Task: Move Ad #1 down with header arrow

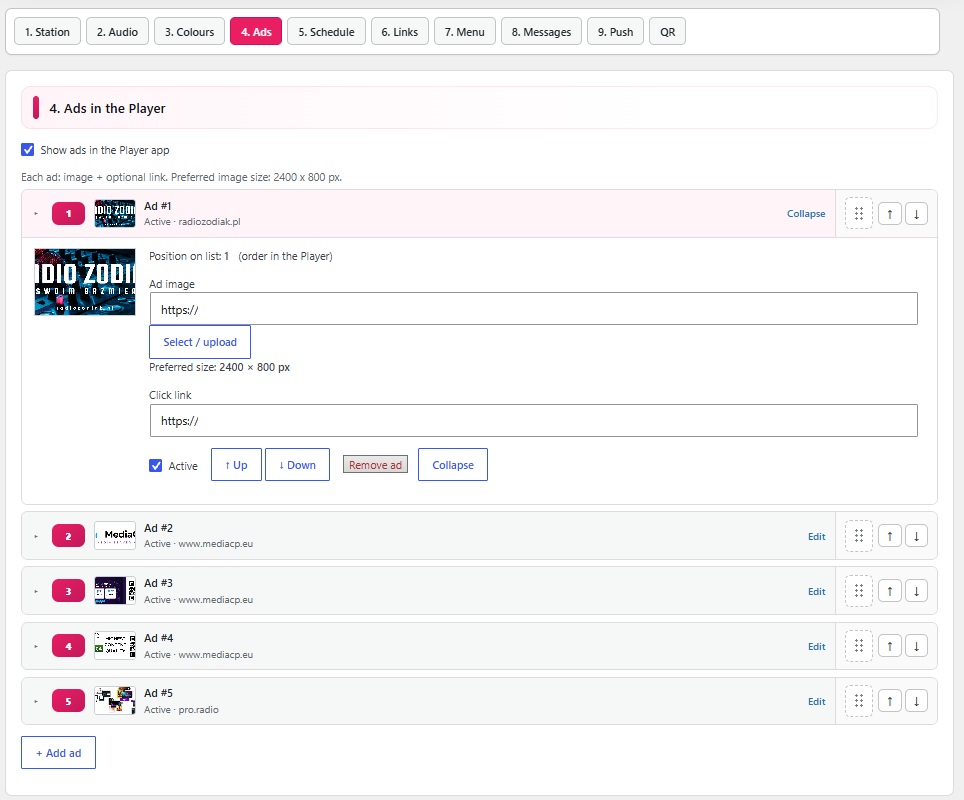Action: [x=916, y=214]
